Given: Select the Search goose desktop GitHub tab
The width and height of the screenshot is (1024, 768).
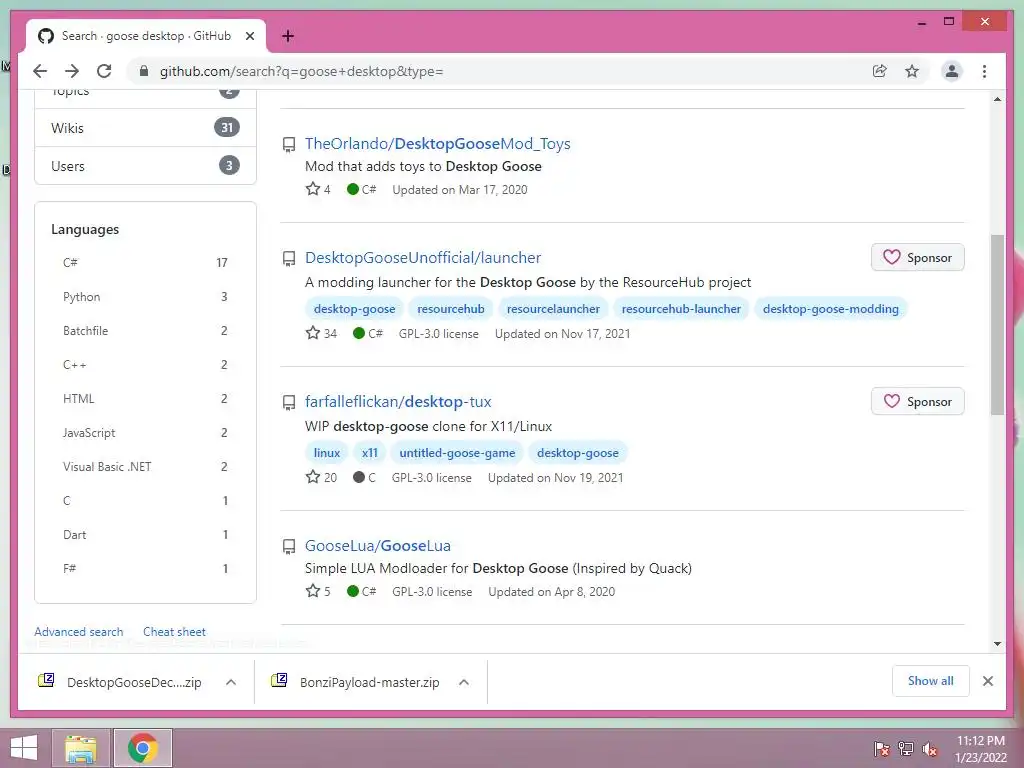Looking at the screenshot, I should tap(146, 36).
